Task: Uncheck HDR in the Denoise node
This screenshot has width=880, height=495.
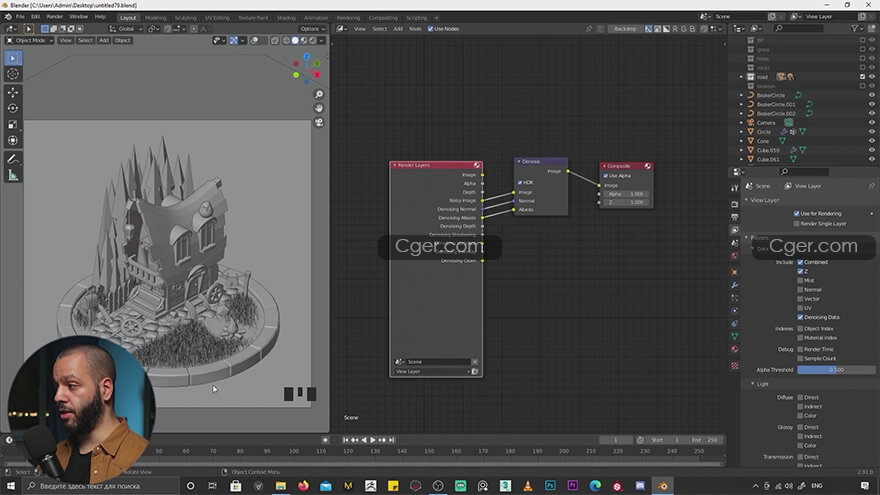Action: tap(520, 182)
